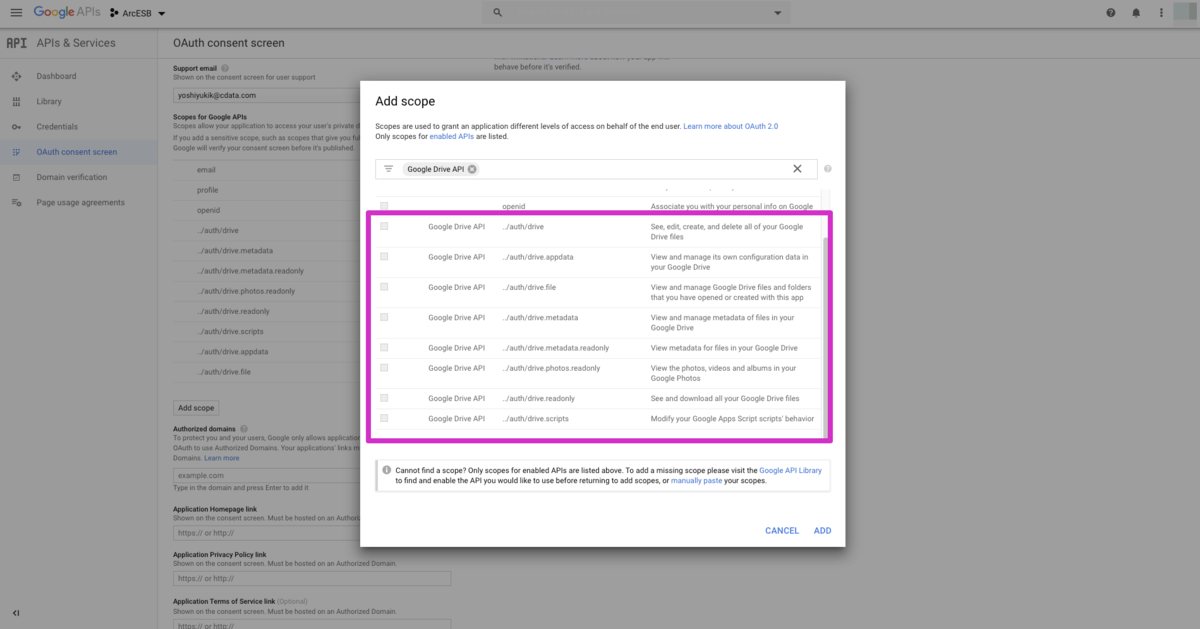Expand the search bar dropdown arrow

pos(778,13)
